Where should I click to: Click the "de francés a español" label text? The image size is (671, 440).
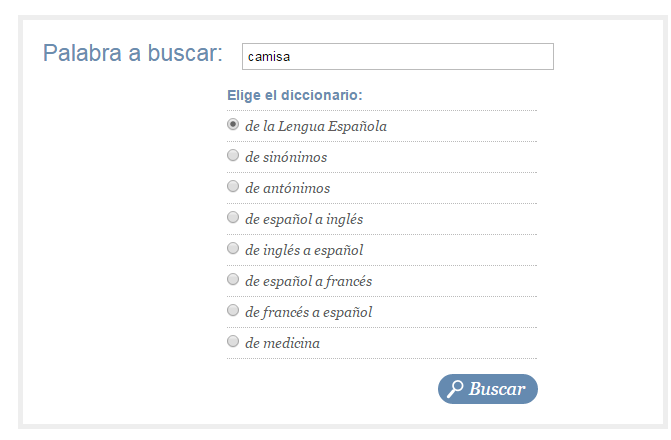click(x=308, y=313)
